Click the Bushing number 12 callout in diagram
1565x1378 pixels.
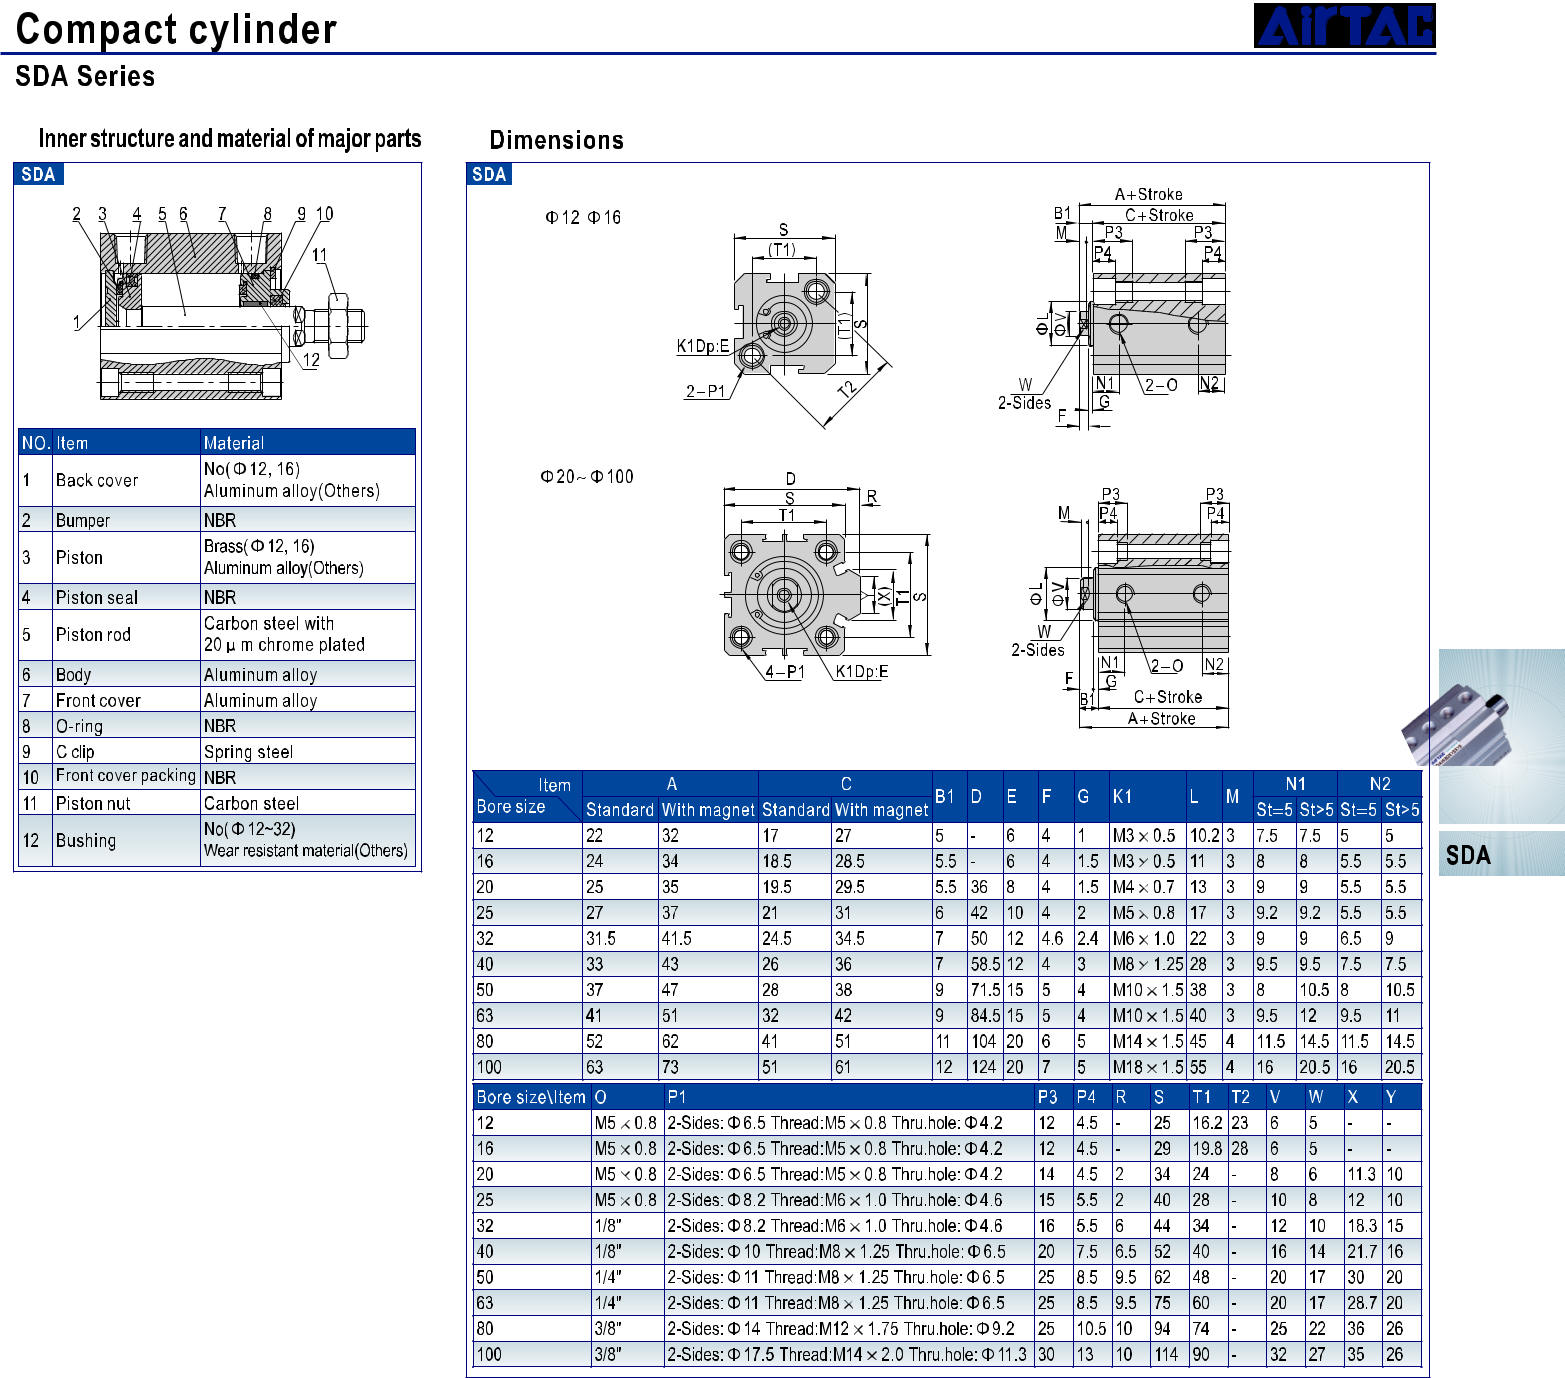click(312, 359)
